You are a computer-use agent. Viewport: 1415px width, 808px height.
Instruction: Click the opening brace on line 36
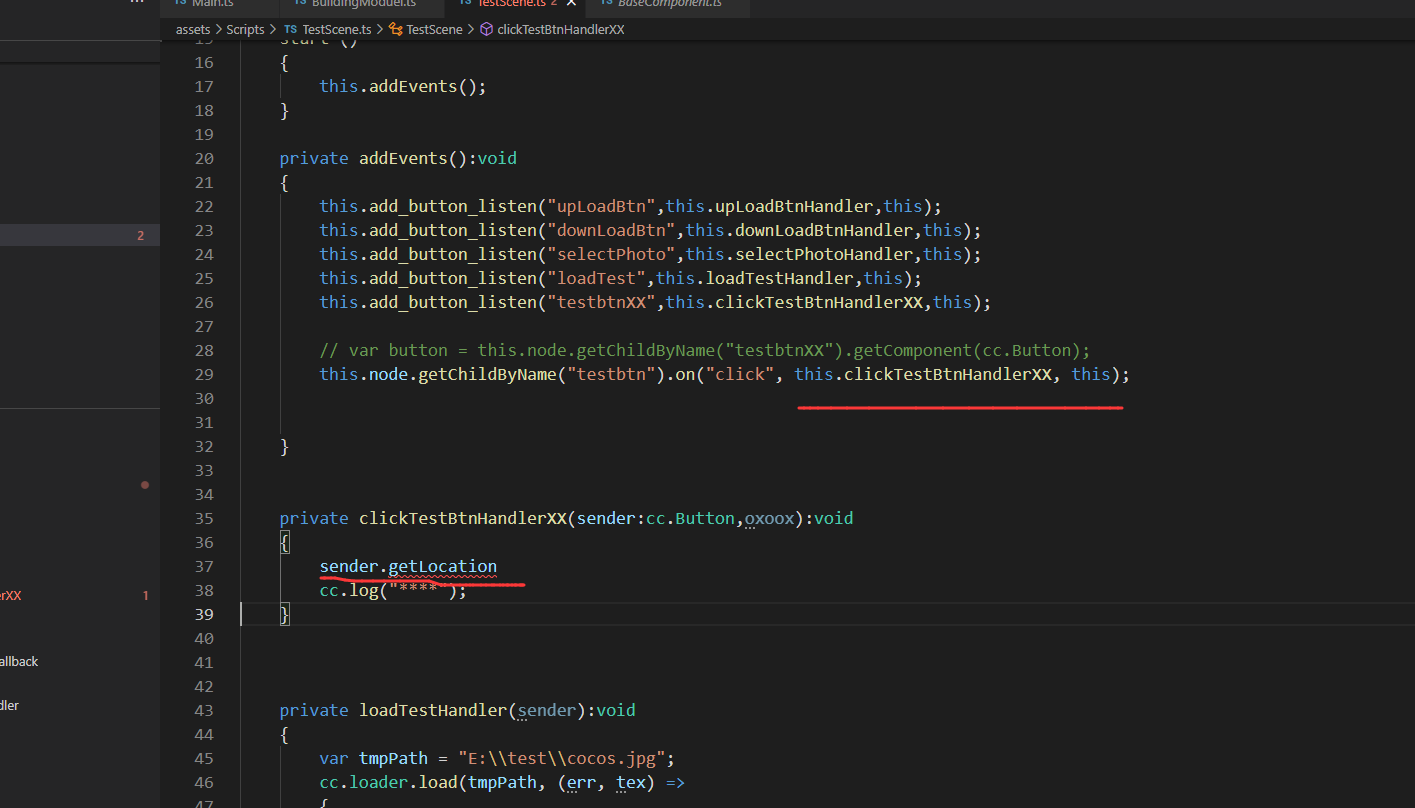click(x=285, y=542)
